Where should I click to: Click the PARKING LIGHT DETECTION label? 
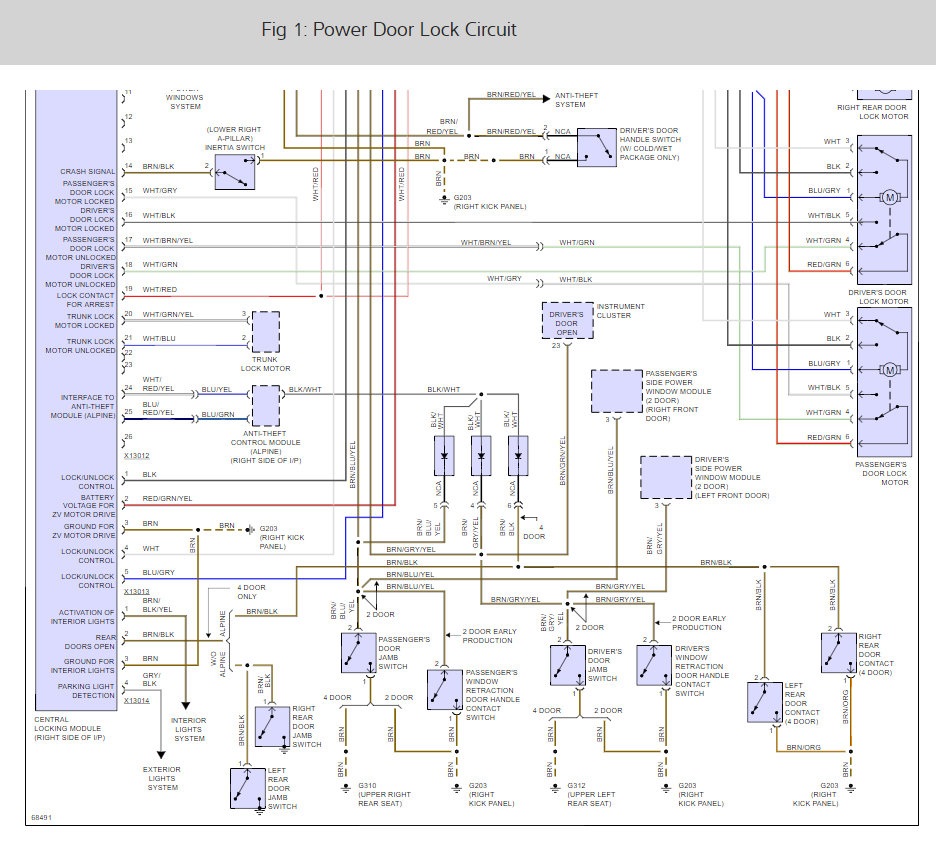tap(87, 691)
